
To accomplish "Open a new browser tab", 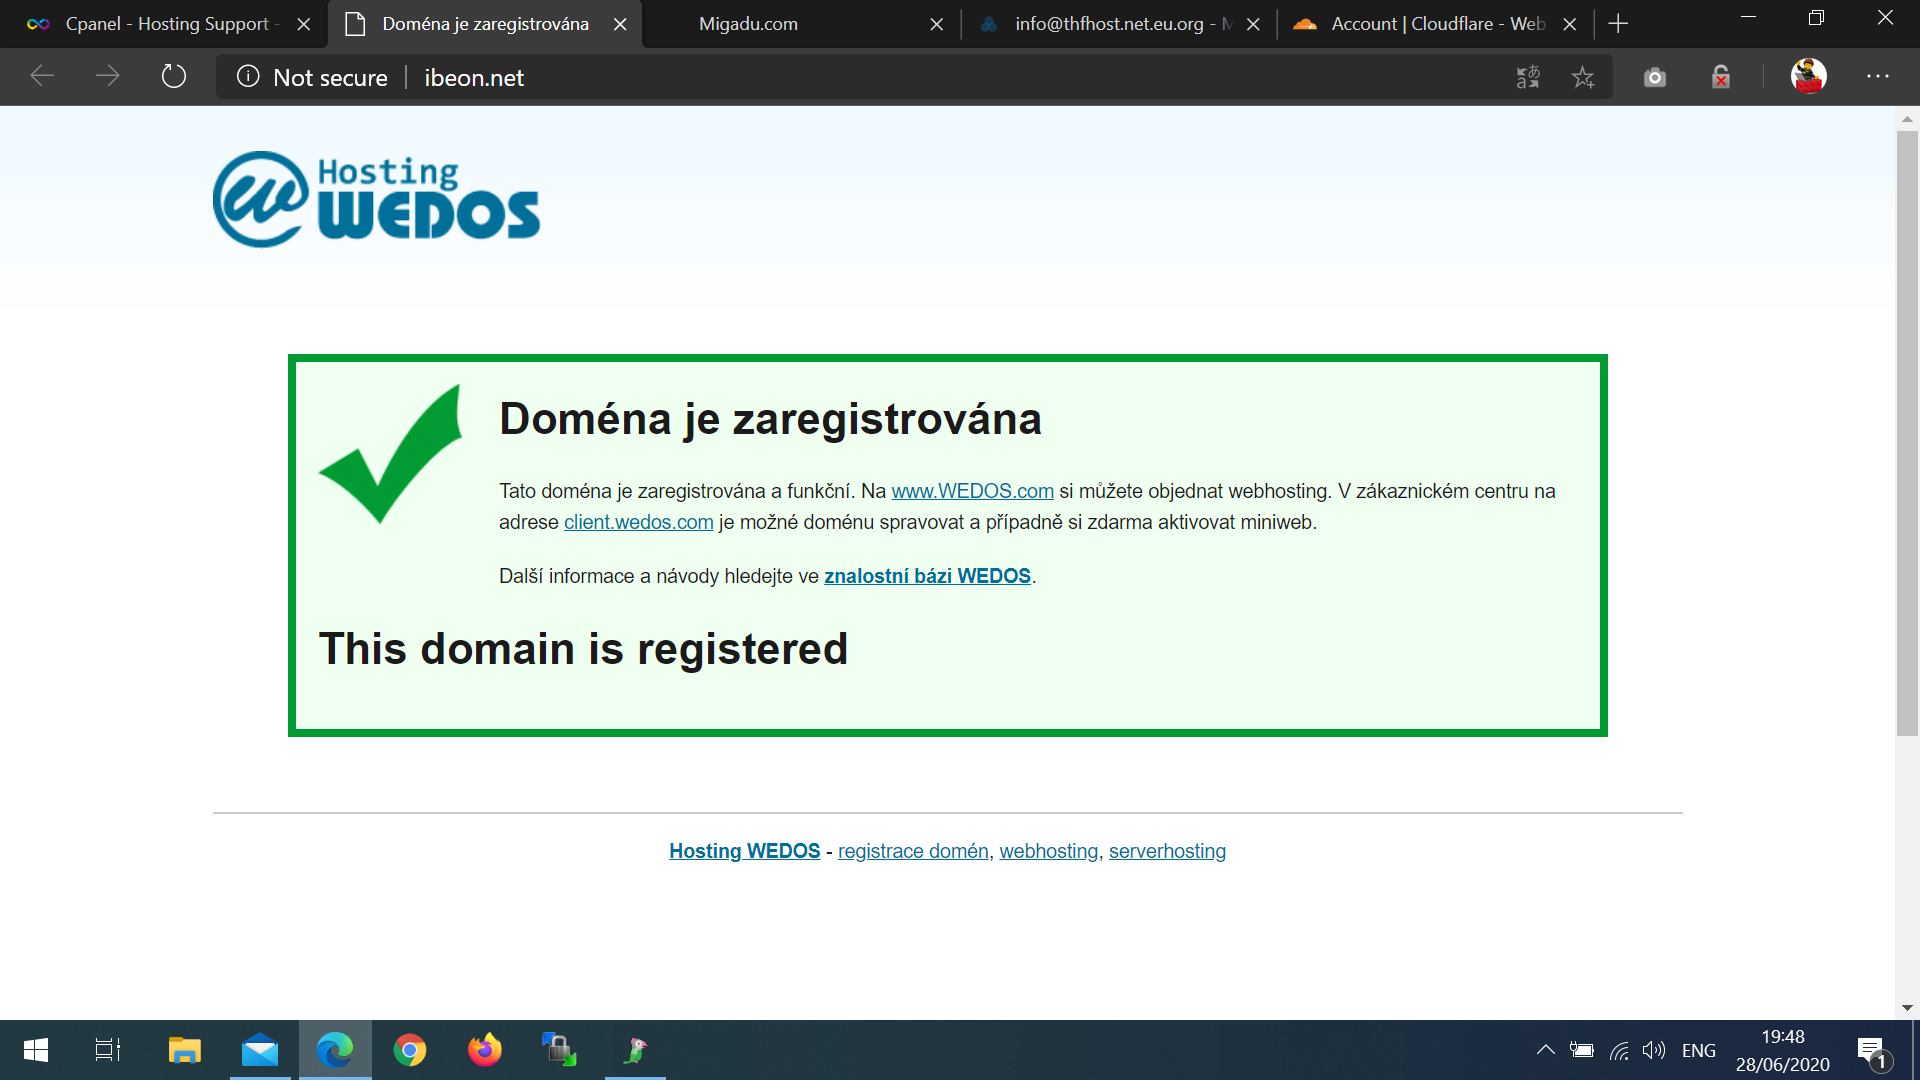I will pyautogui.click(x=1618, y=24).
